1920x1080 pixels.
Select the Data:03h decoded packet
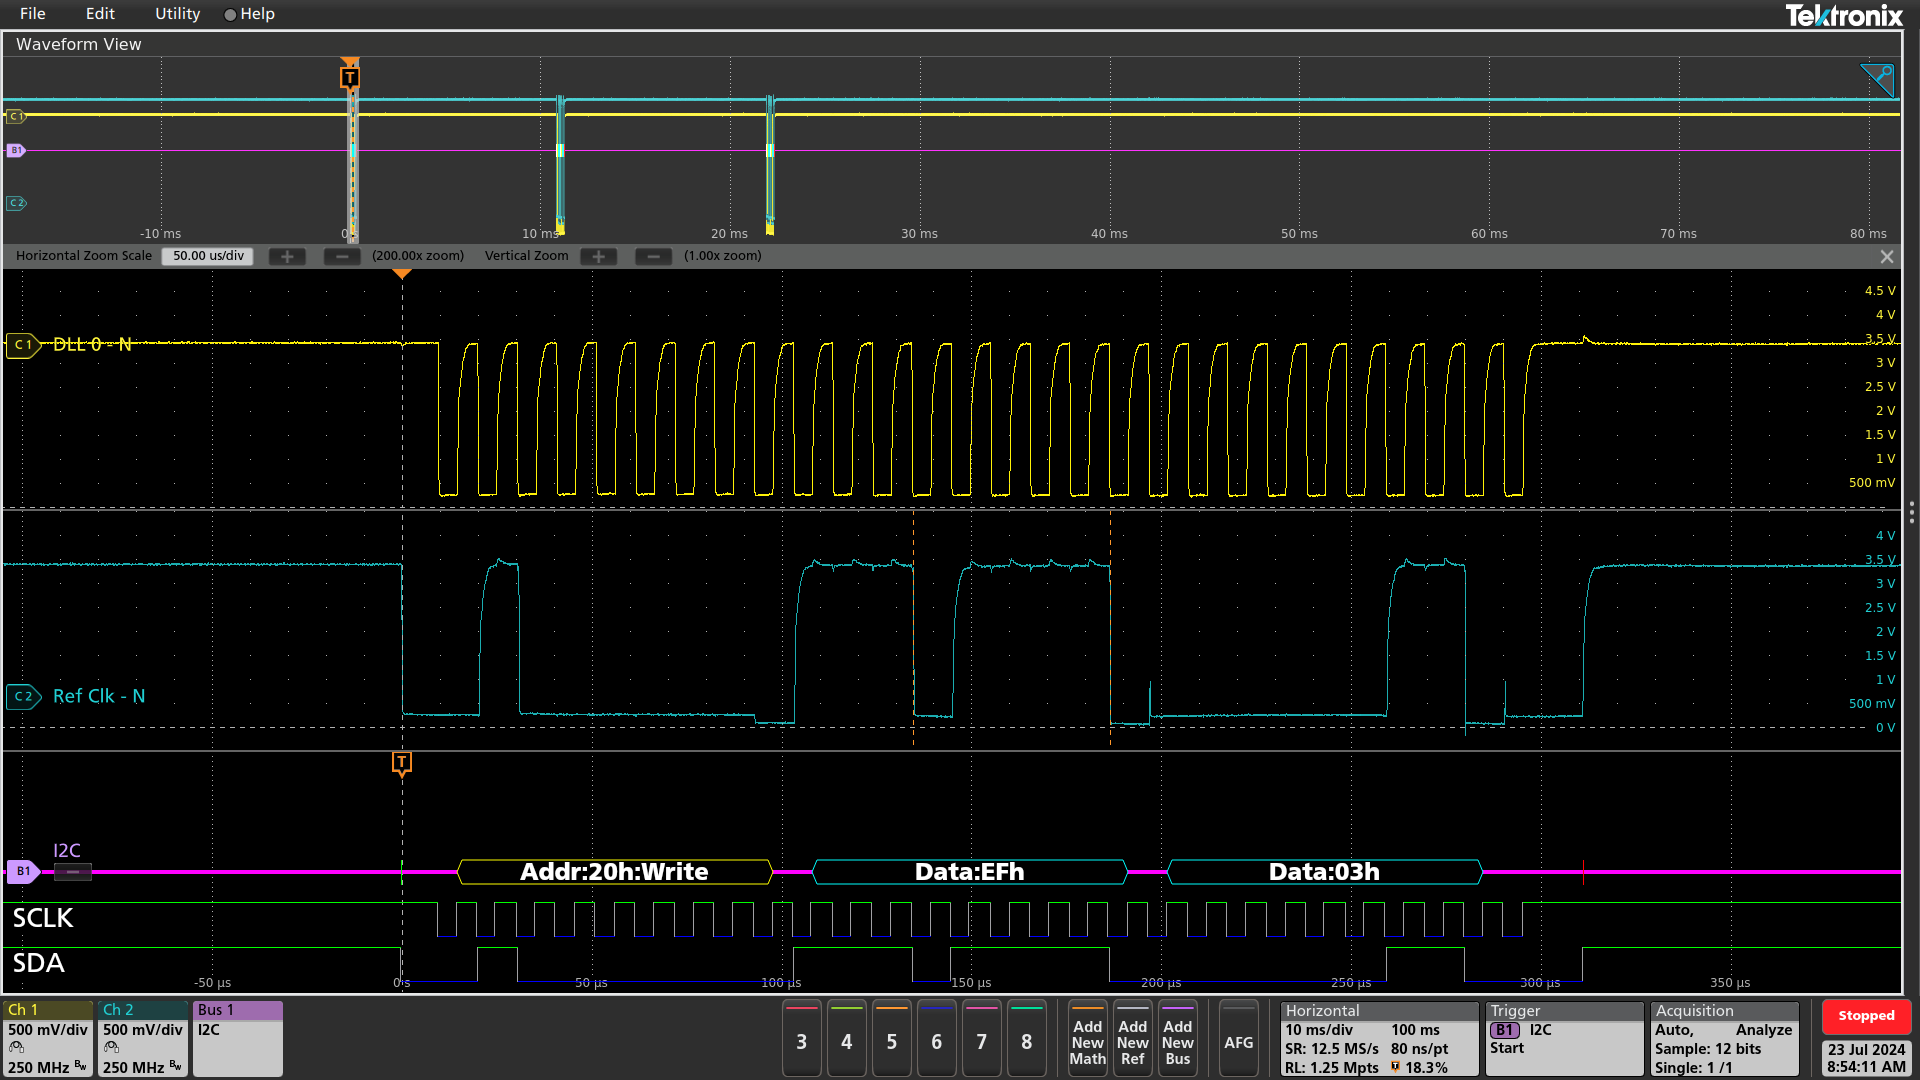tap(1324, 872)
